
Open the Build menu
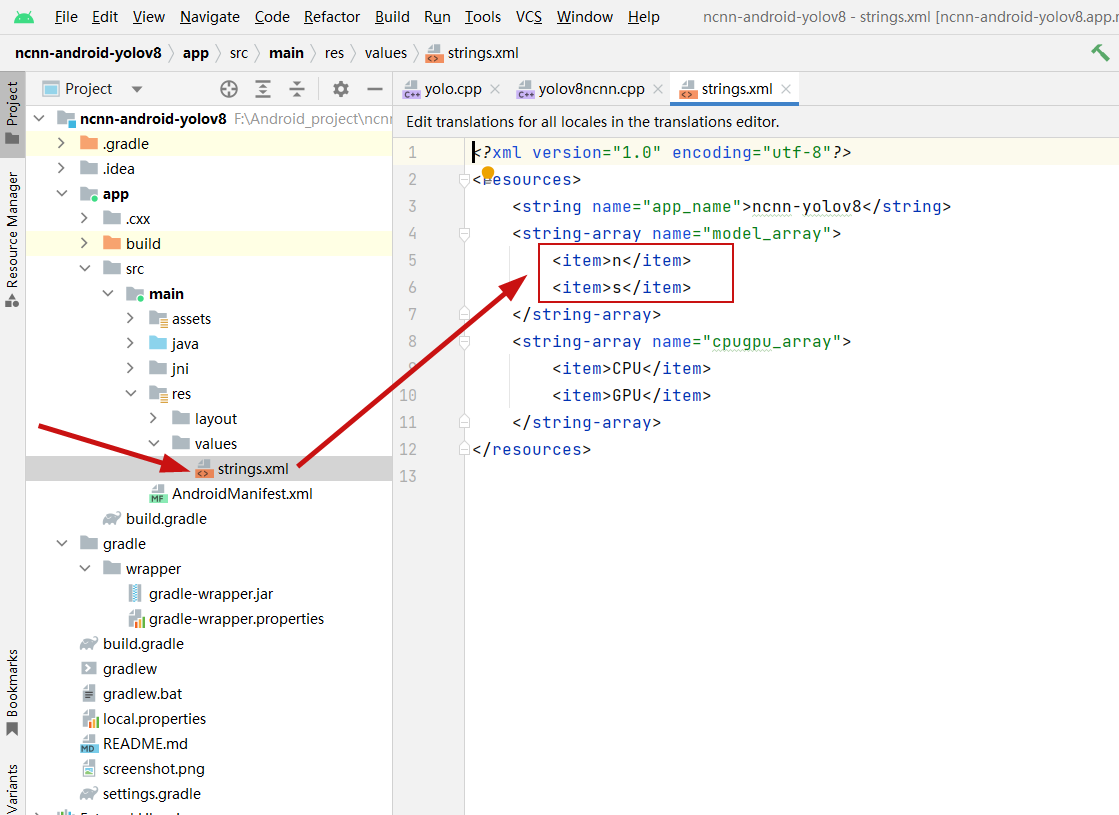point(392,16)
